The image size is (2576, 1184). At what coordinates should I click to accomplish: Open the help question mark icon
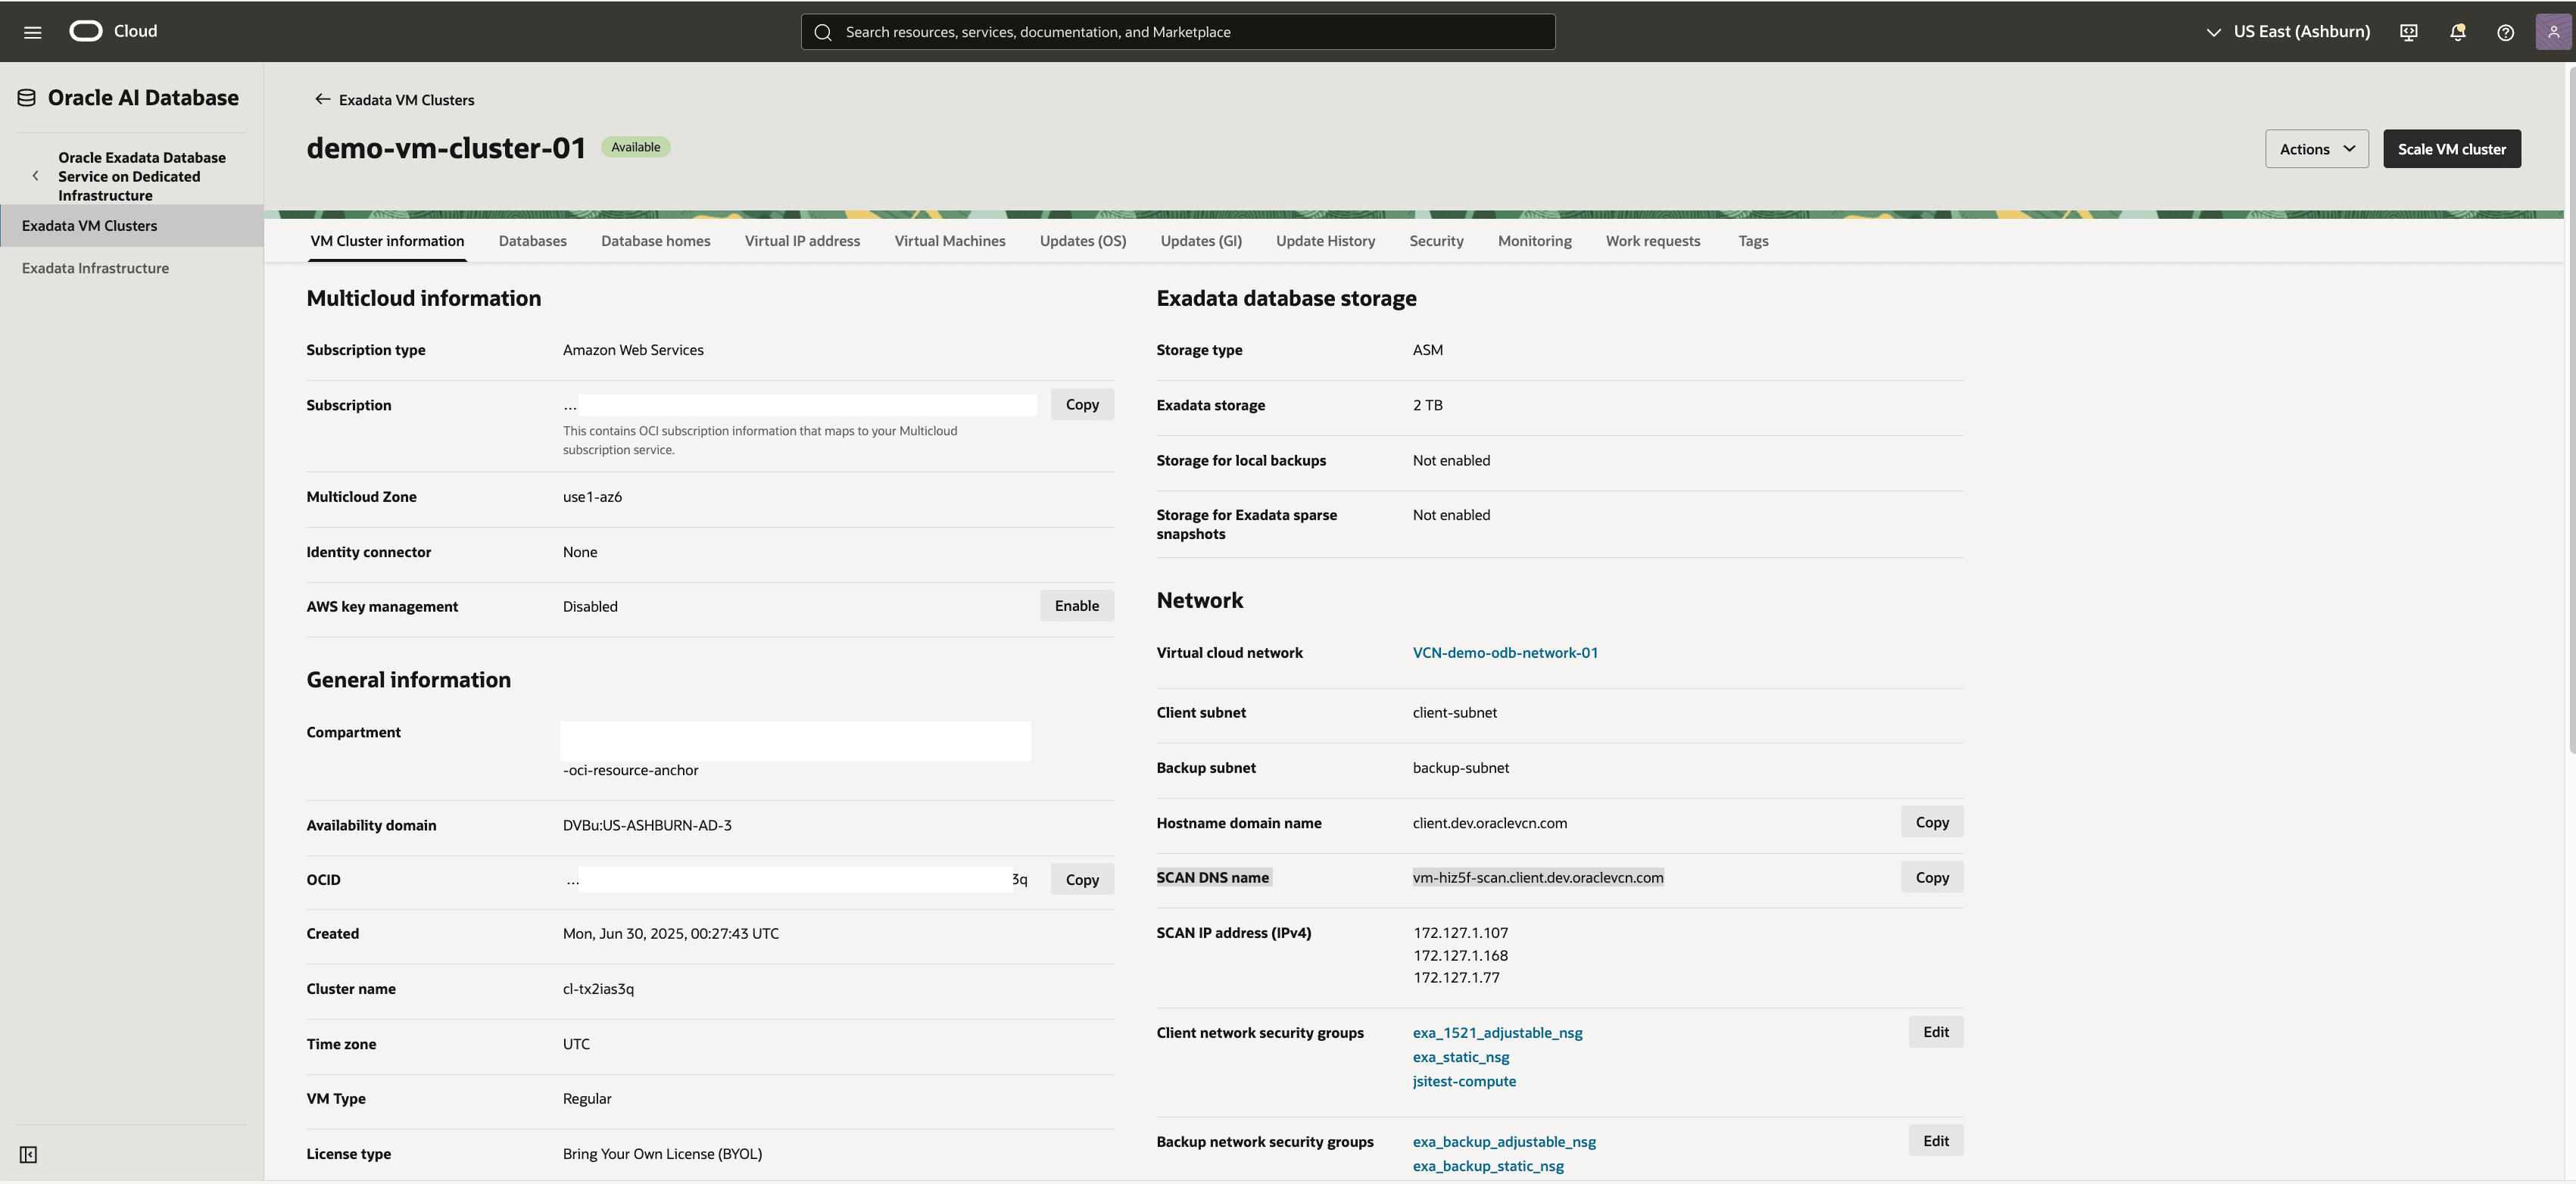click(x=2505, y=32)
